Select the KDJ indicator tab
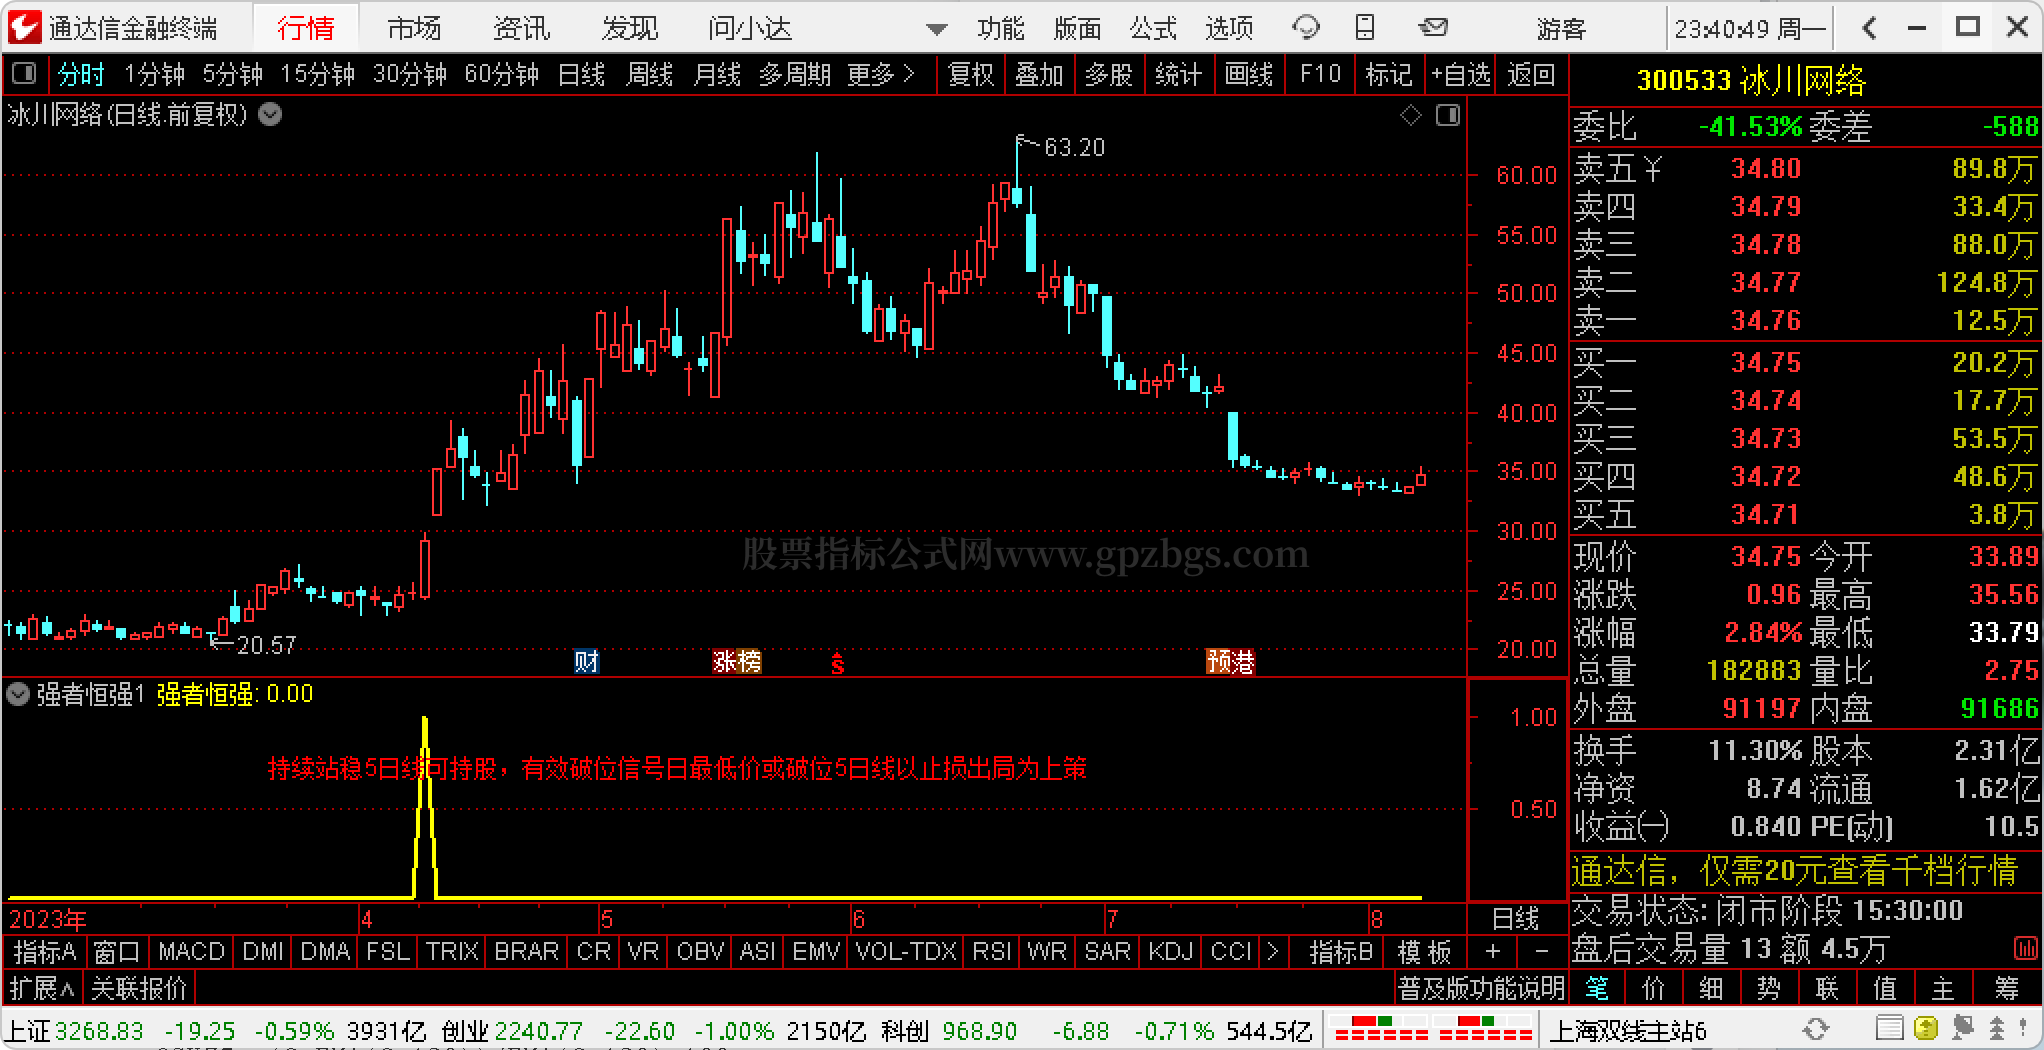This screenshot has width=2044, height=1050. (1170, 951)
